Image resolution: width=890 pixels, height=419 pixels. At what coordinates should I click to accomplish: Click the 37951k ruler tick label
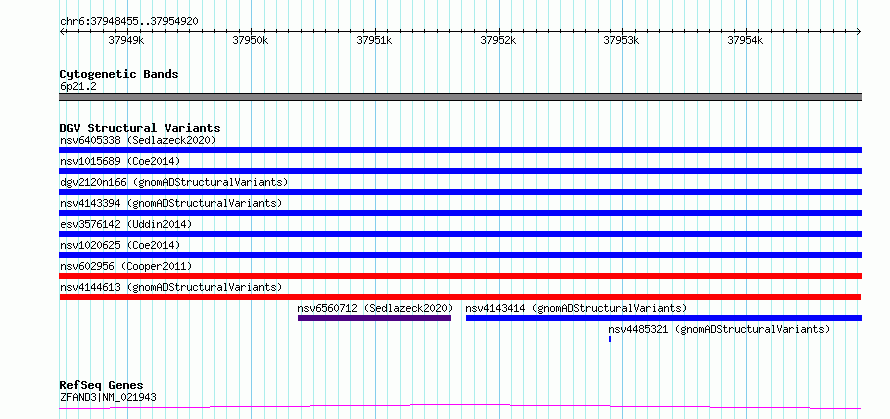pyautogui.click(x=374, y=40)
